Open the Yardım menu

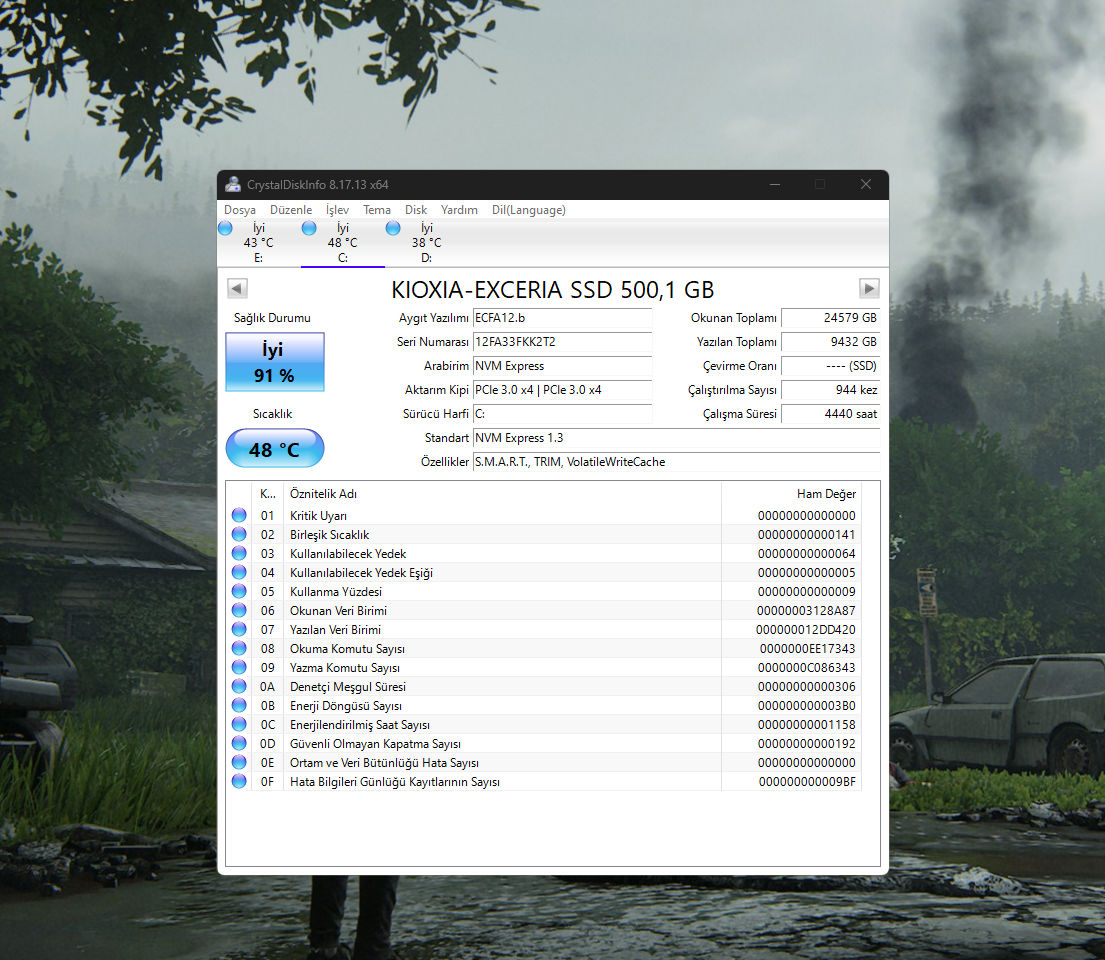coord(459,210)
